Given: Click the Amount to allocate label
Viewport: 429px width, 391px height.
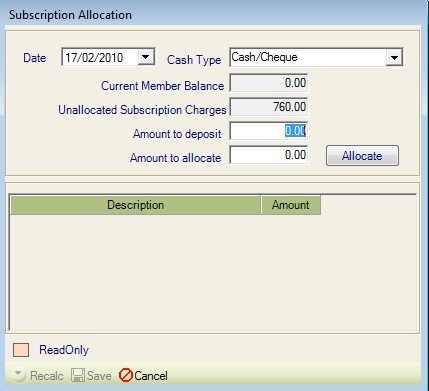Looking at the screenshot, I should pos(176,158).
